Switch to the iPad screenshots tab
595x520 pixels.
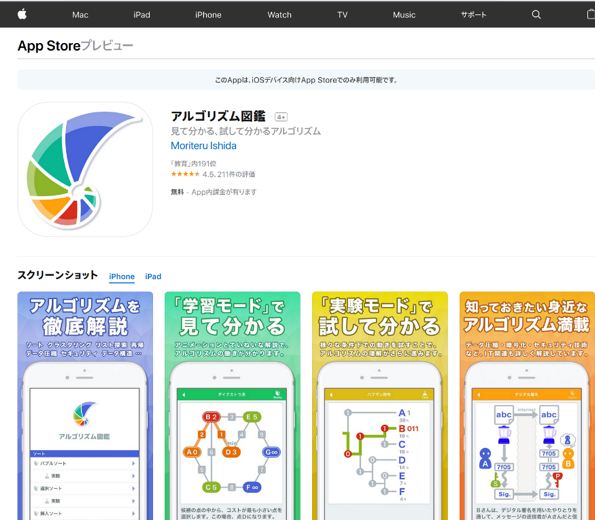[x=153, y=276]
